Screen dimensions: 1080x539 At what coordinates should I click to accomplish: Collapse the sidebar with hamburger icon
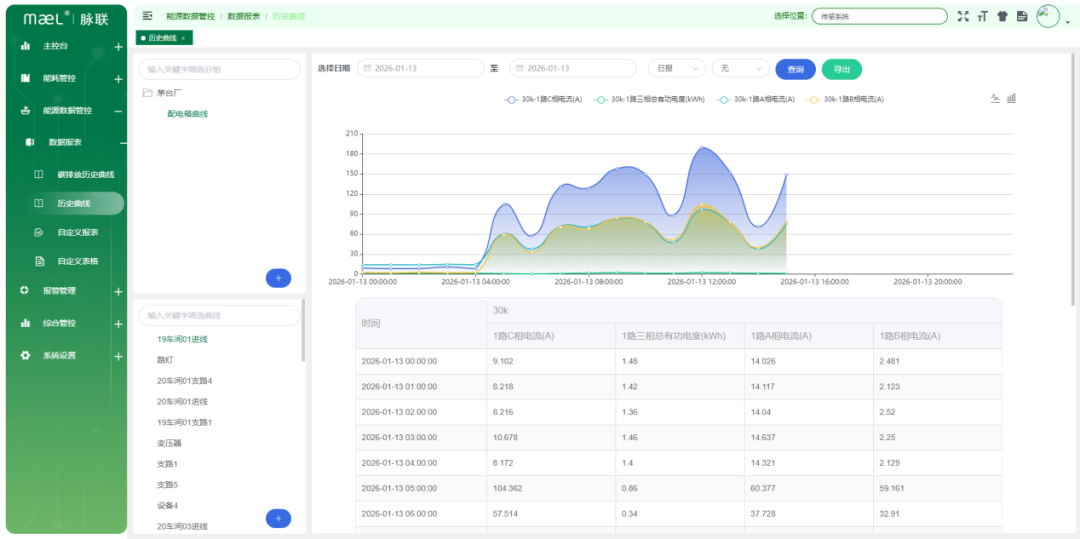[x=147, y=16]
